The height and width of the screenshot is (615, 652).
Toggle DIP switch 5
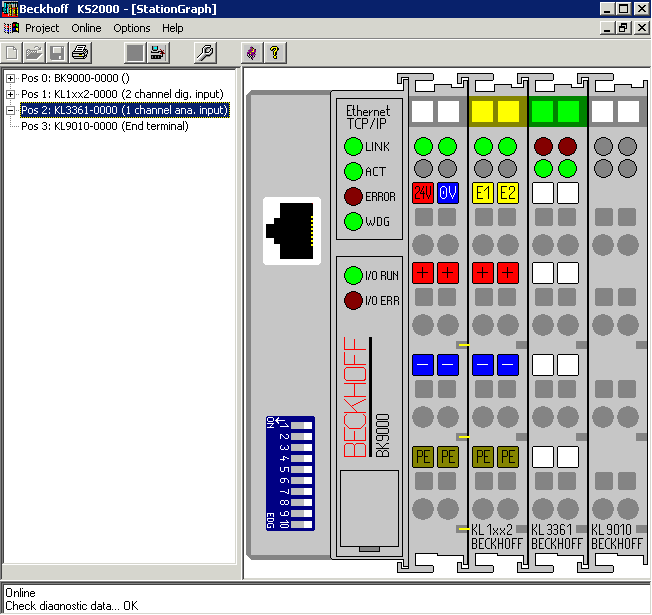click(301, 469)
